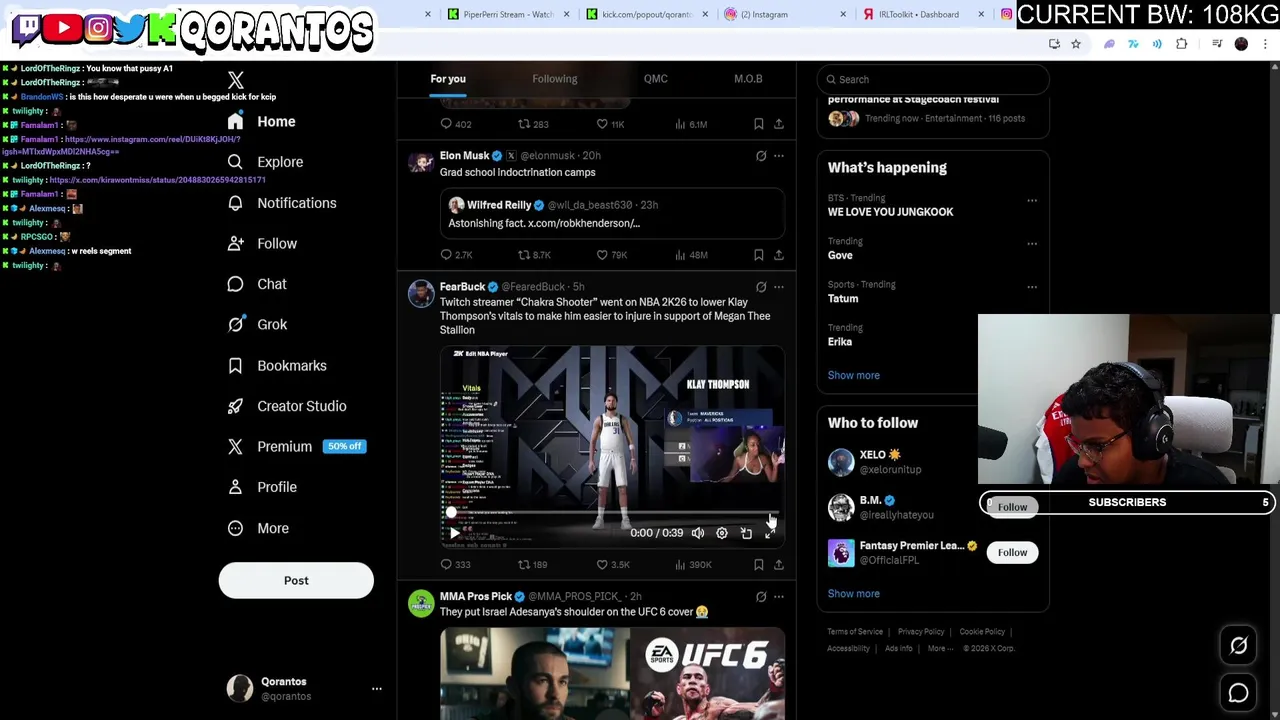The height and width of the screenshot is (720, 1280).
Task: Switch to the For you tab
Action: click(x=448, y=79)
